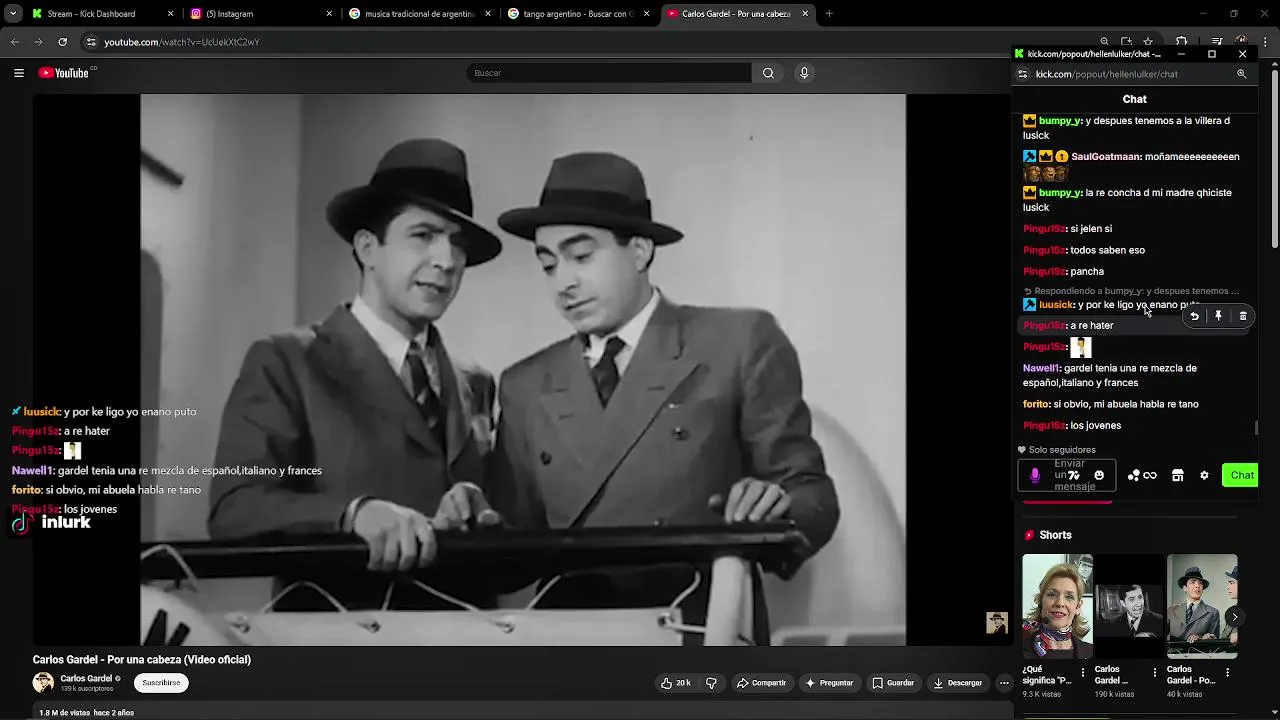Open channel points bubbles icon in chat
Viewport: 1280px width, 720px height.
tap(1133, 476)
